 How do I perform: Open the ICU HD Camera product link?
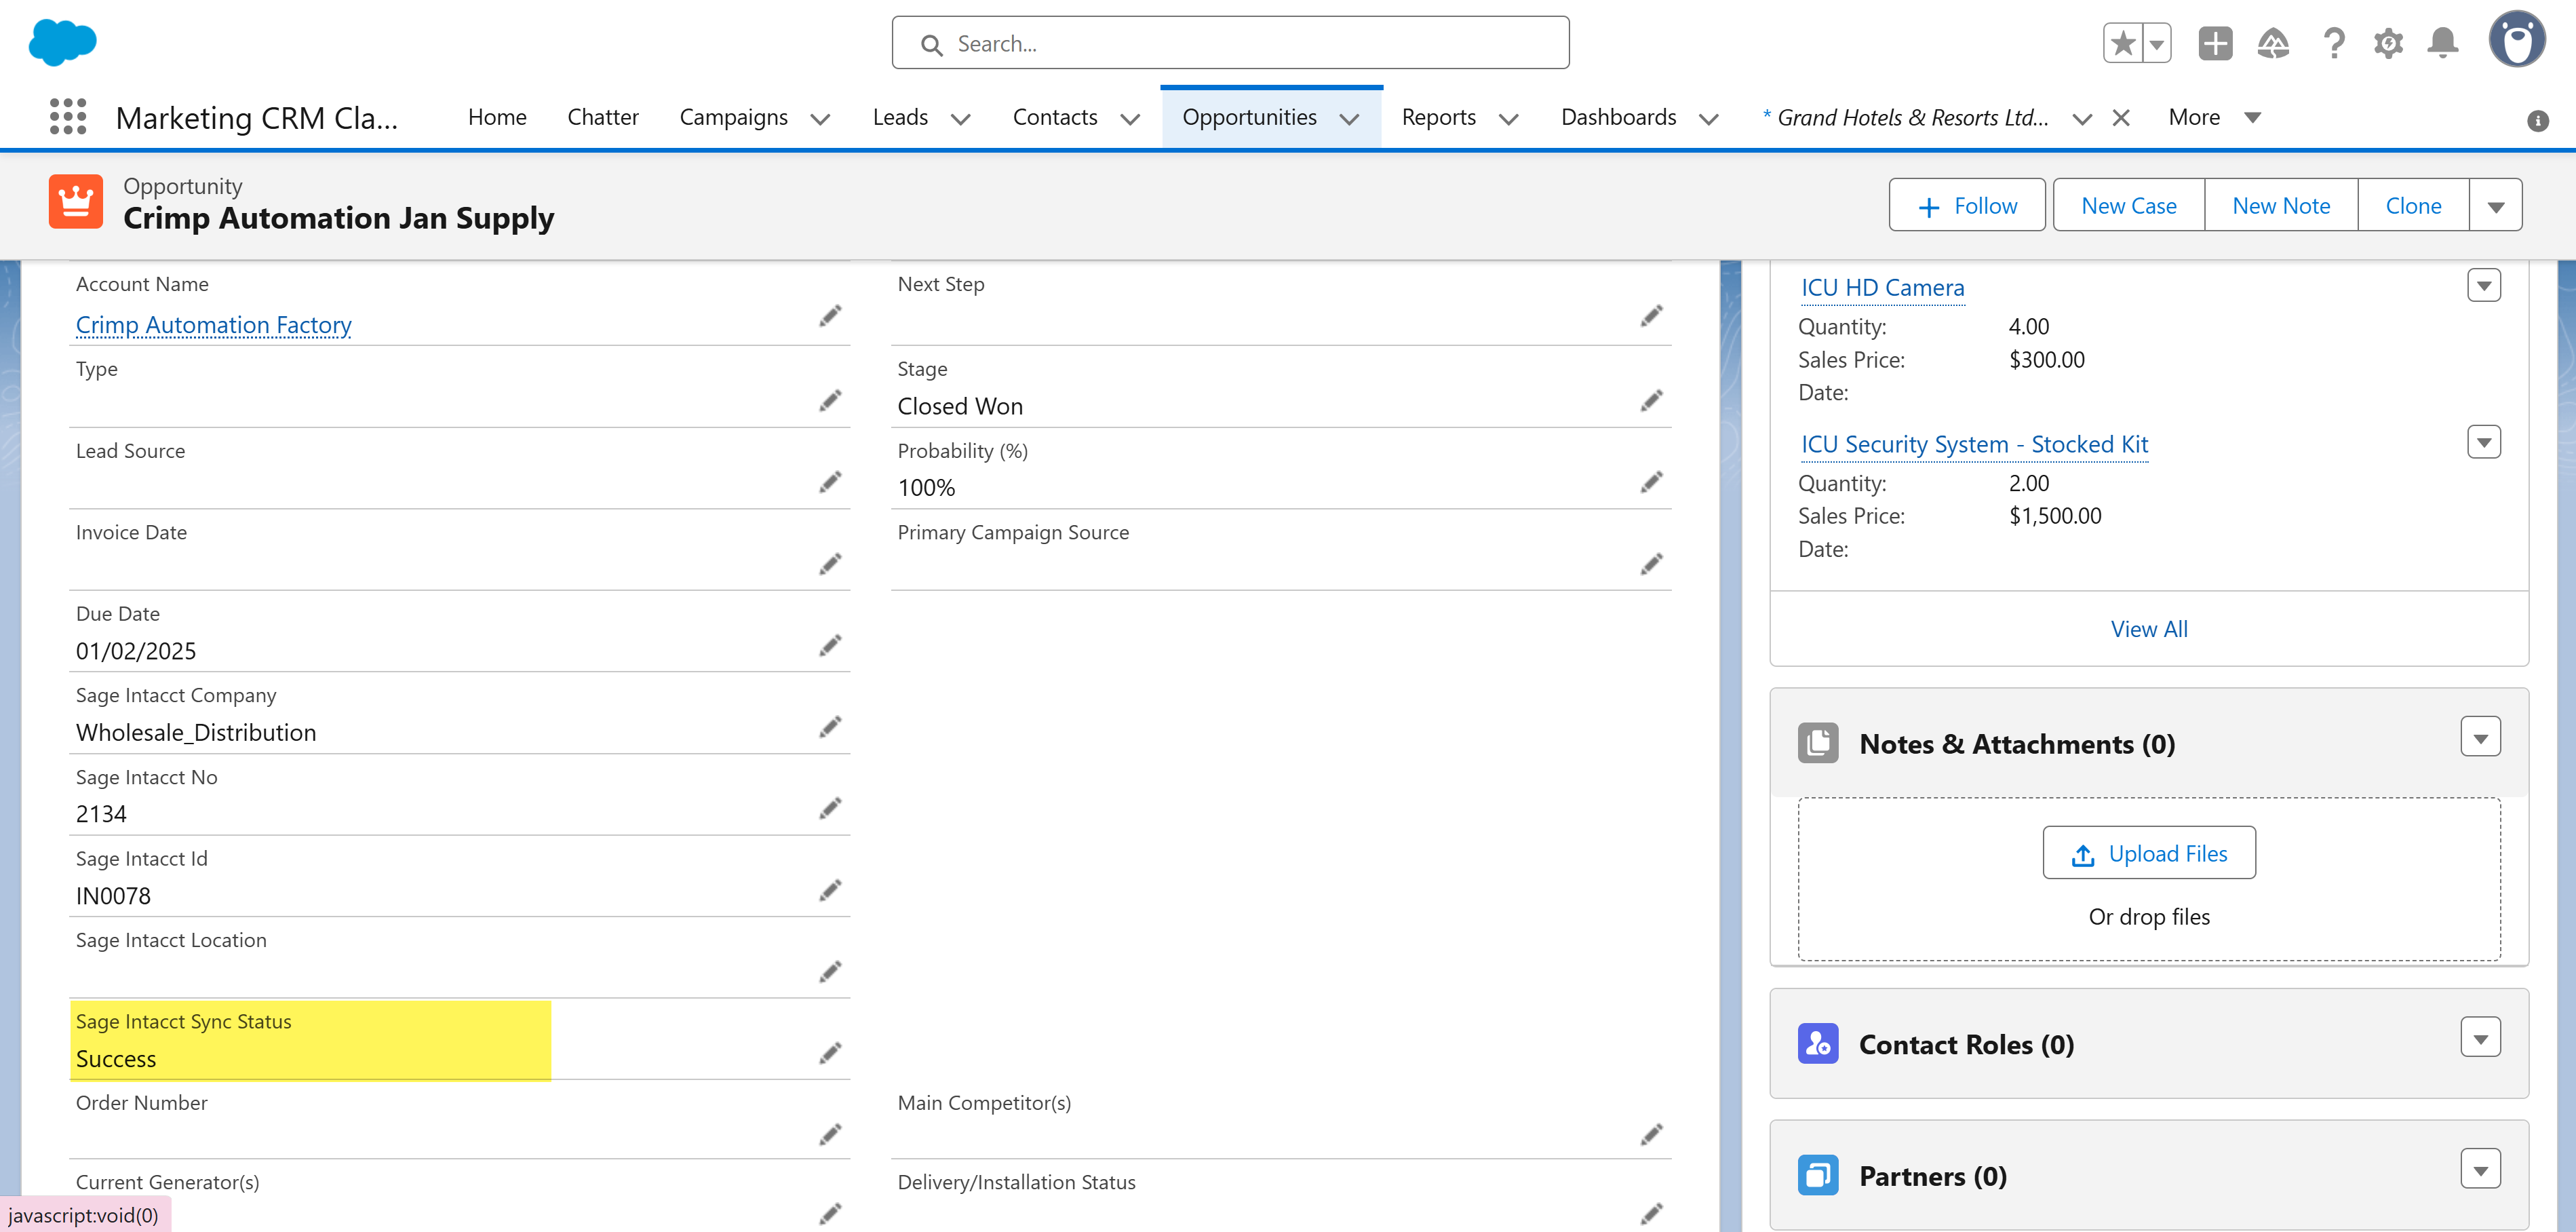[x=1882, y=288]
